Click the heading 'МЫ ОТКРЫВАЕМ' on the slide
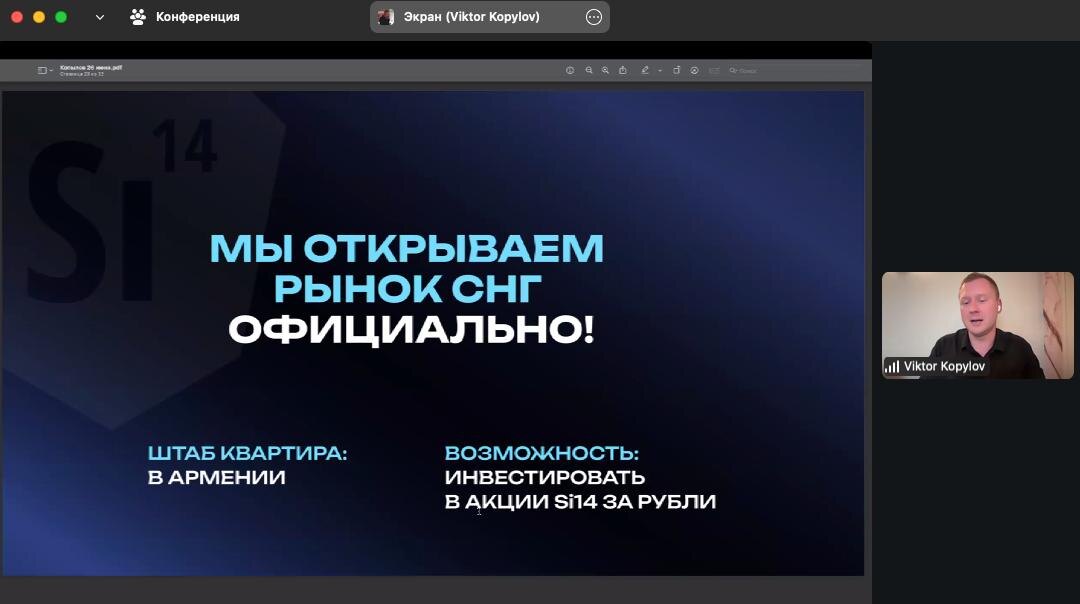The height and width of the screenshot is (604, 1080). point(407,249)
